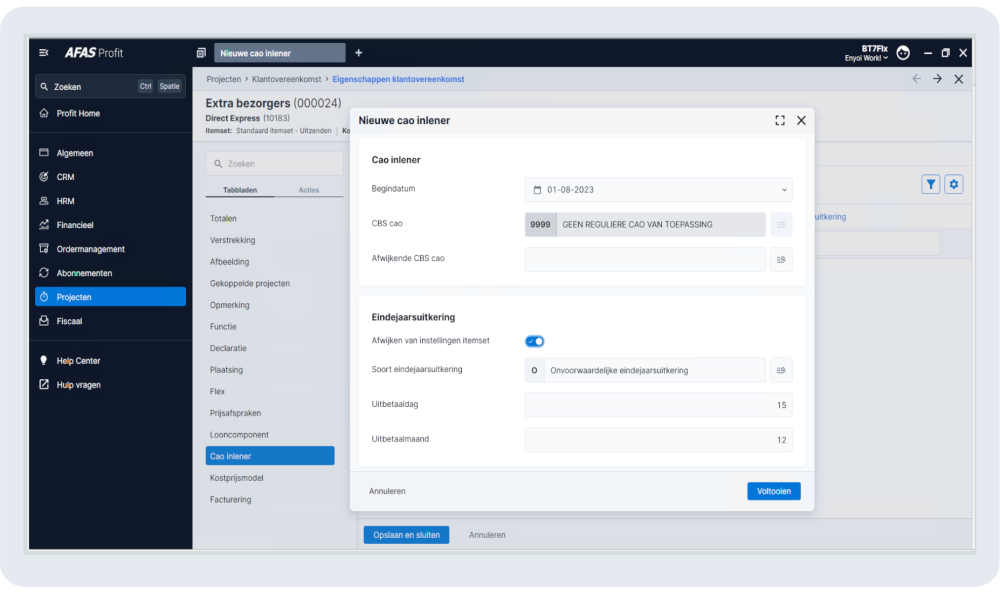
Task: Open the Enyoi Work environment dropdown
Action: coord(866,58)
